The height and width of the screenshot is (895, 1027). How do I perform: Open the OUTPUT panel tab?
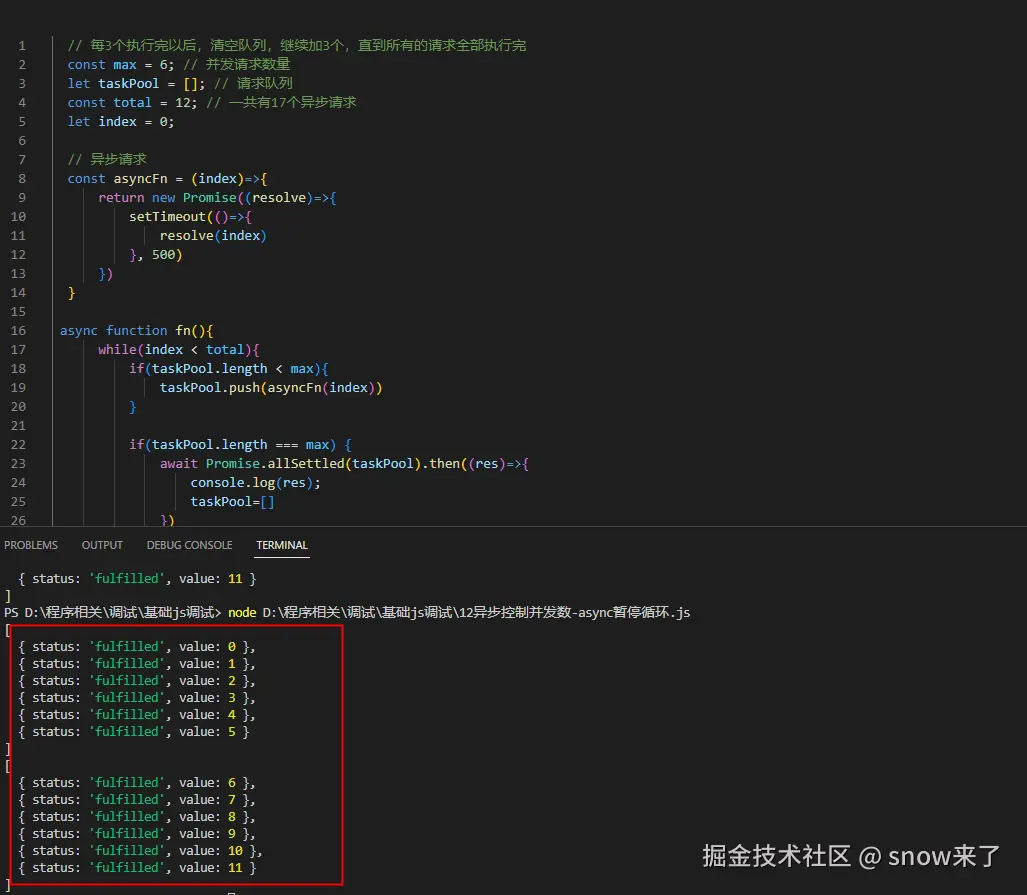(x=102, y=545)
